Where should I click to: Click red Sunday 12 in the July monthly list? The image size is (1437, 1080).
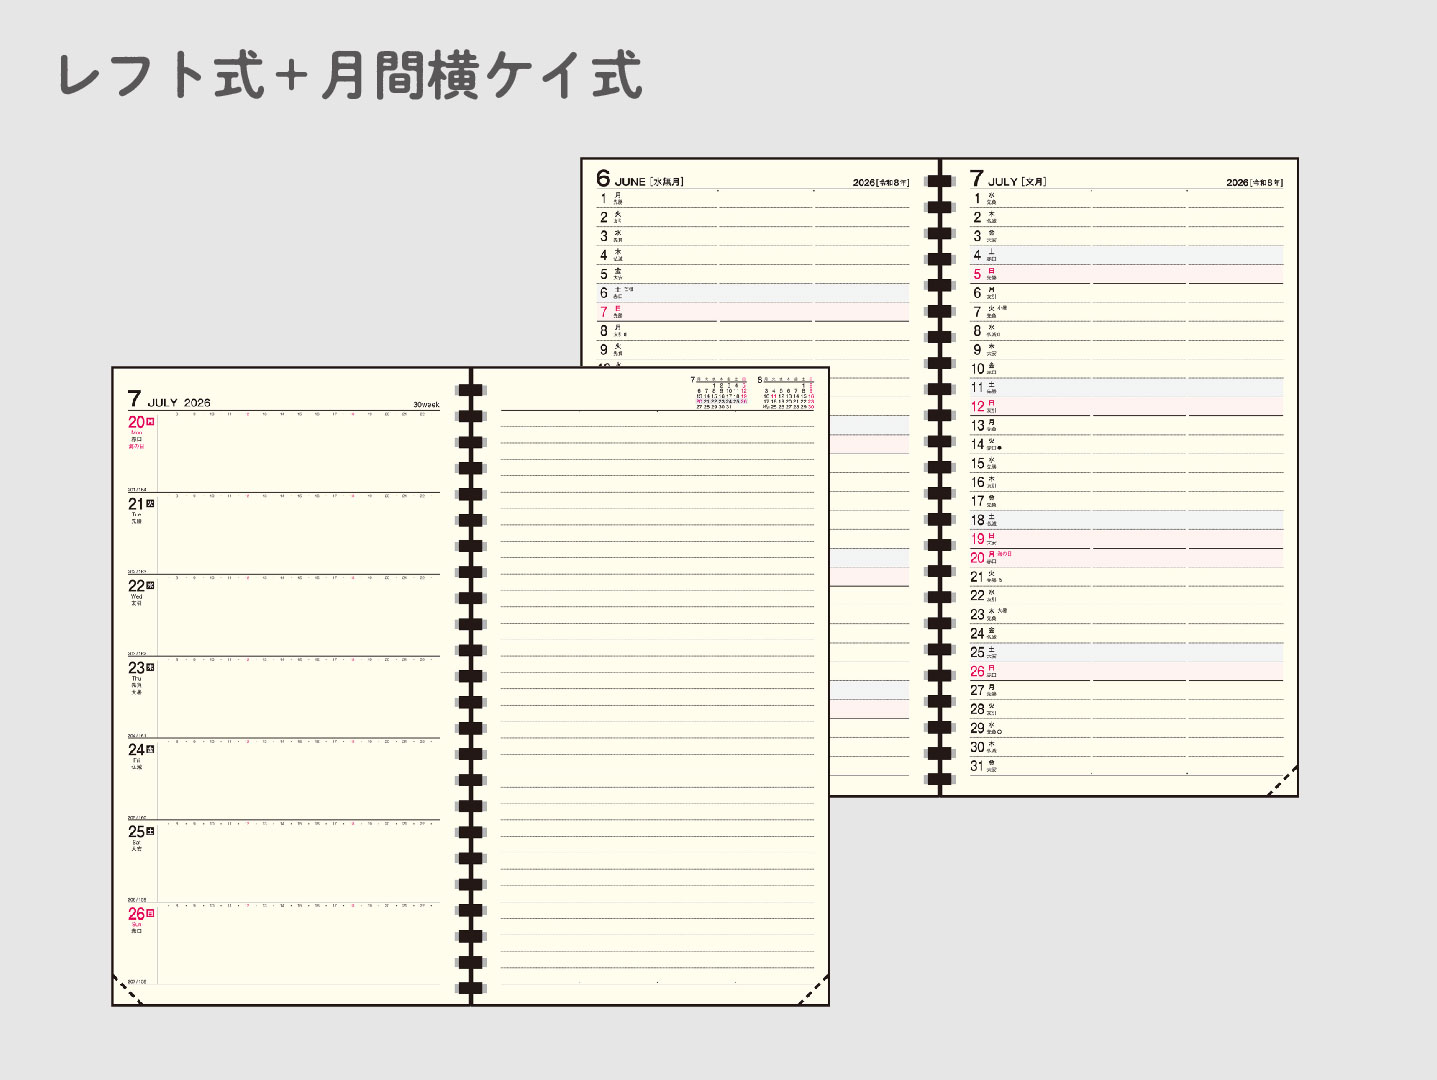[977, 407]
